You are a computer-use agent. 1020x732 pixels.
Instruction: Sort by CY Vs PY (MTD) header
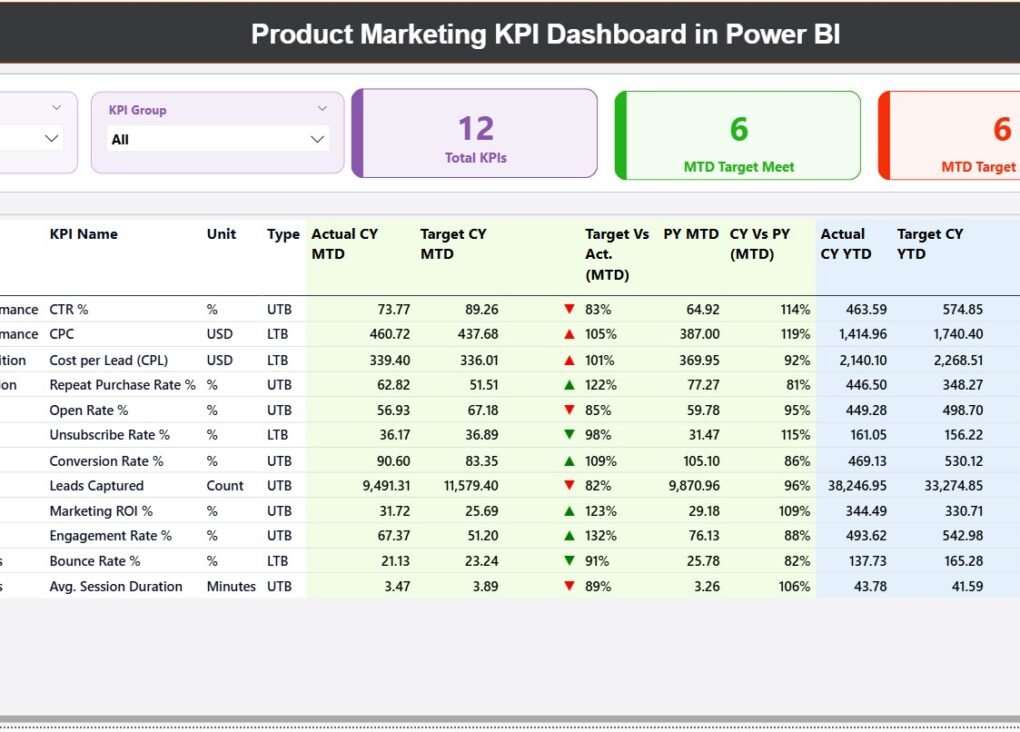pos(760,244)
